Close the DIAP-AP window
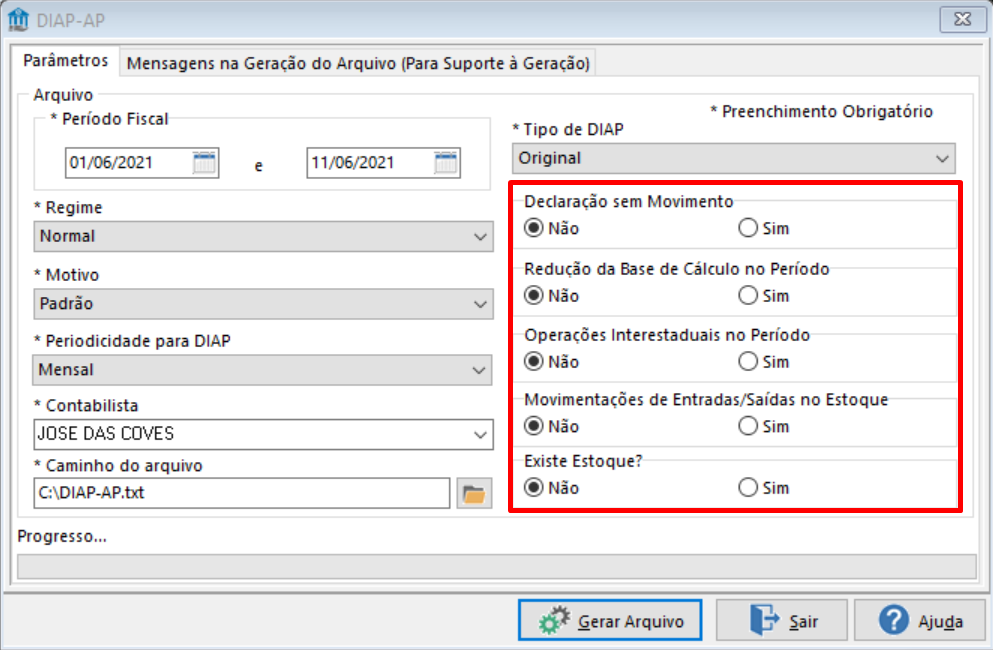 point(962,20)
